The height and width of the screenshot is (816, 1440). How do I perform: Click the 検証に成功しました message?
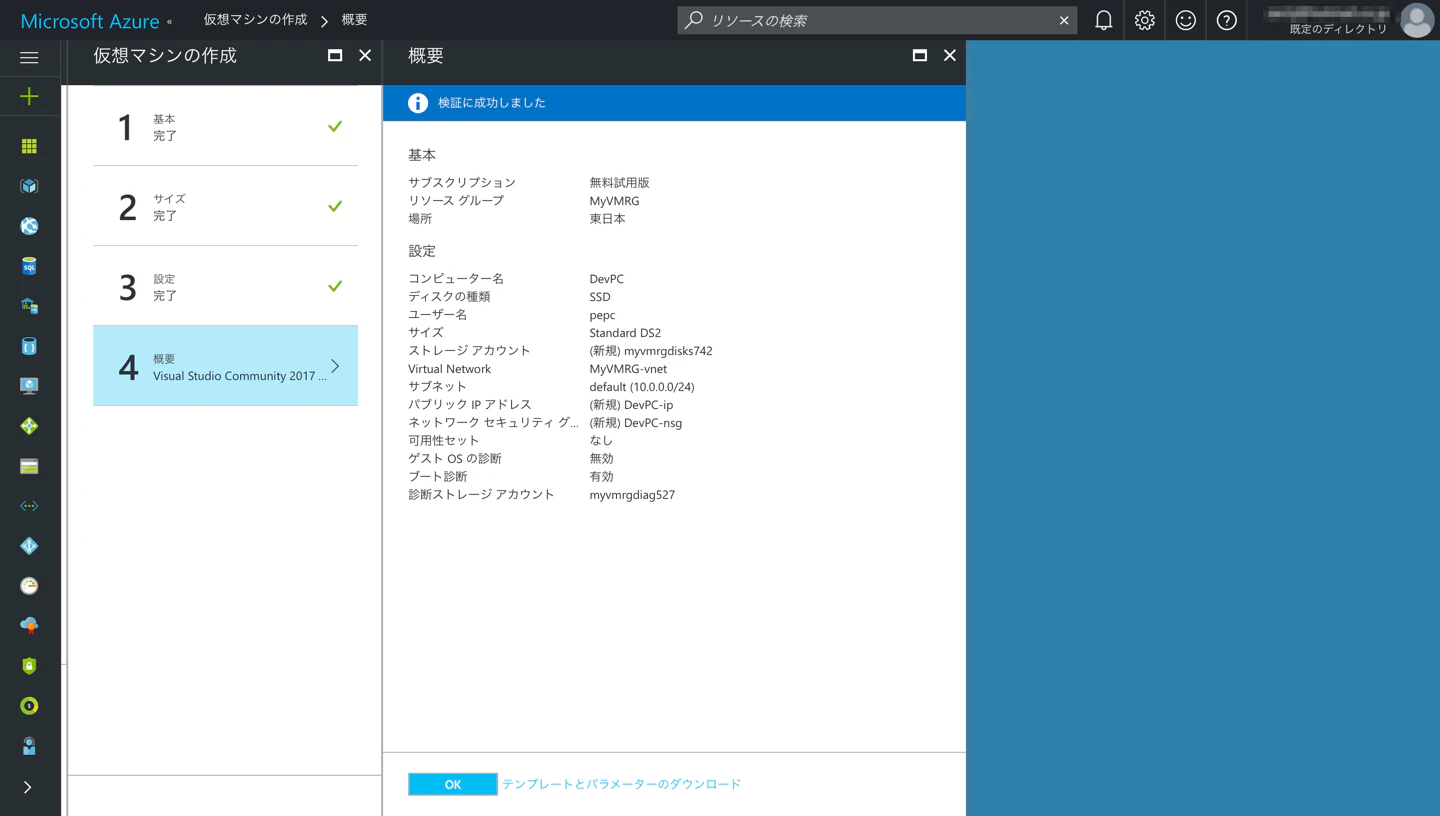click(492, 103)
